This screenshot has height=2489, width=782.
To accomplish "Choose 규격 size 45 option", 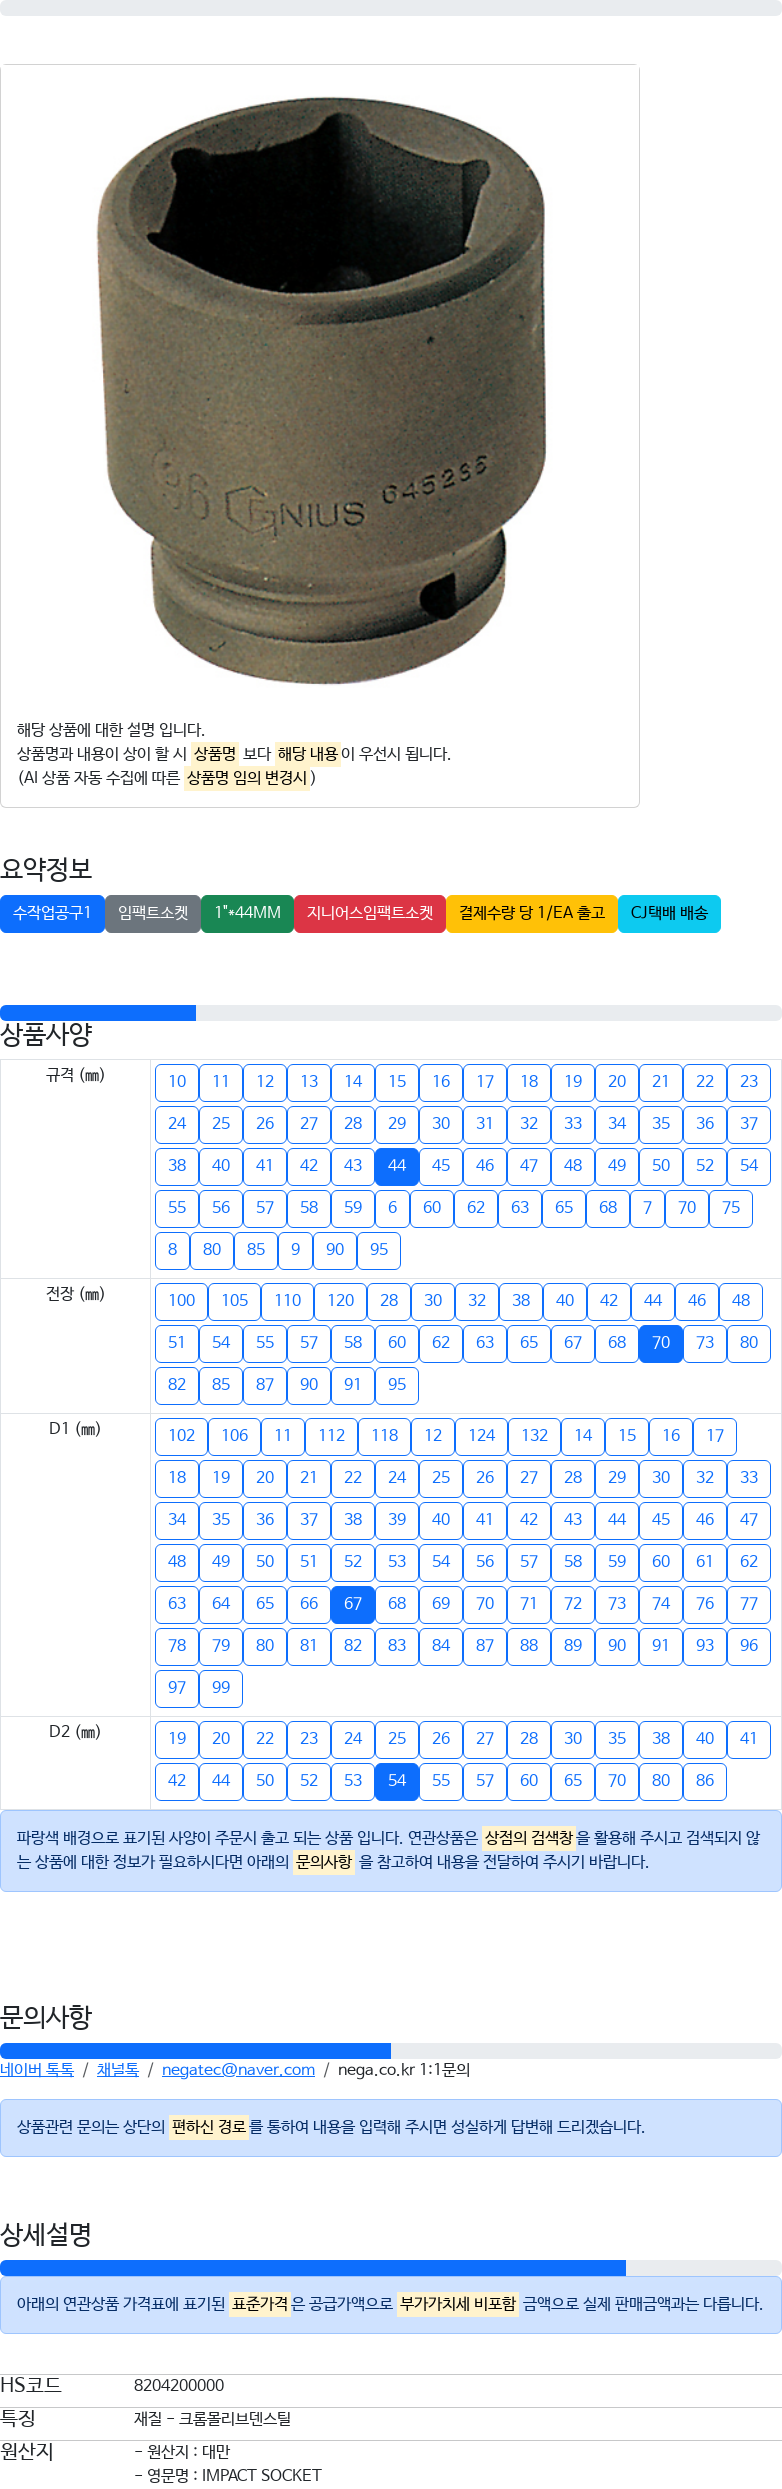I will [441, 1166].
